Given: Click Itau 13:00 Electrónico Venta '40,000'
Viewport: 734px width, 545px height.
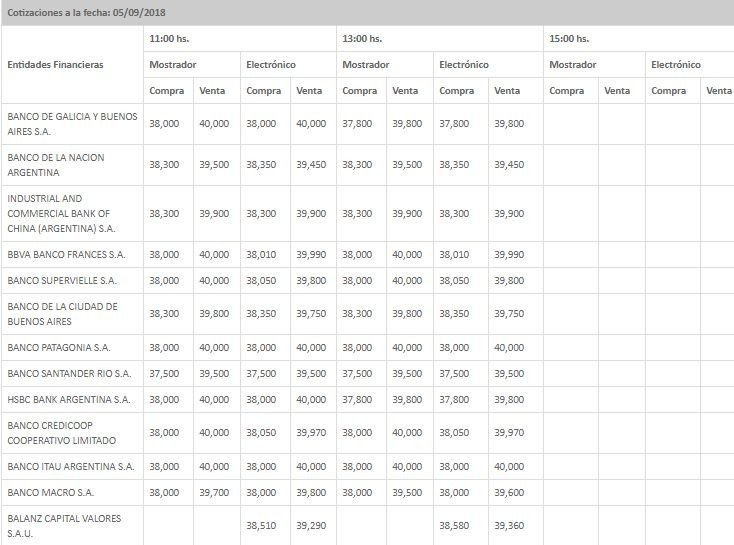Looking at the screenshot, I should [x=509, y=466].
